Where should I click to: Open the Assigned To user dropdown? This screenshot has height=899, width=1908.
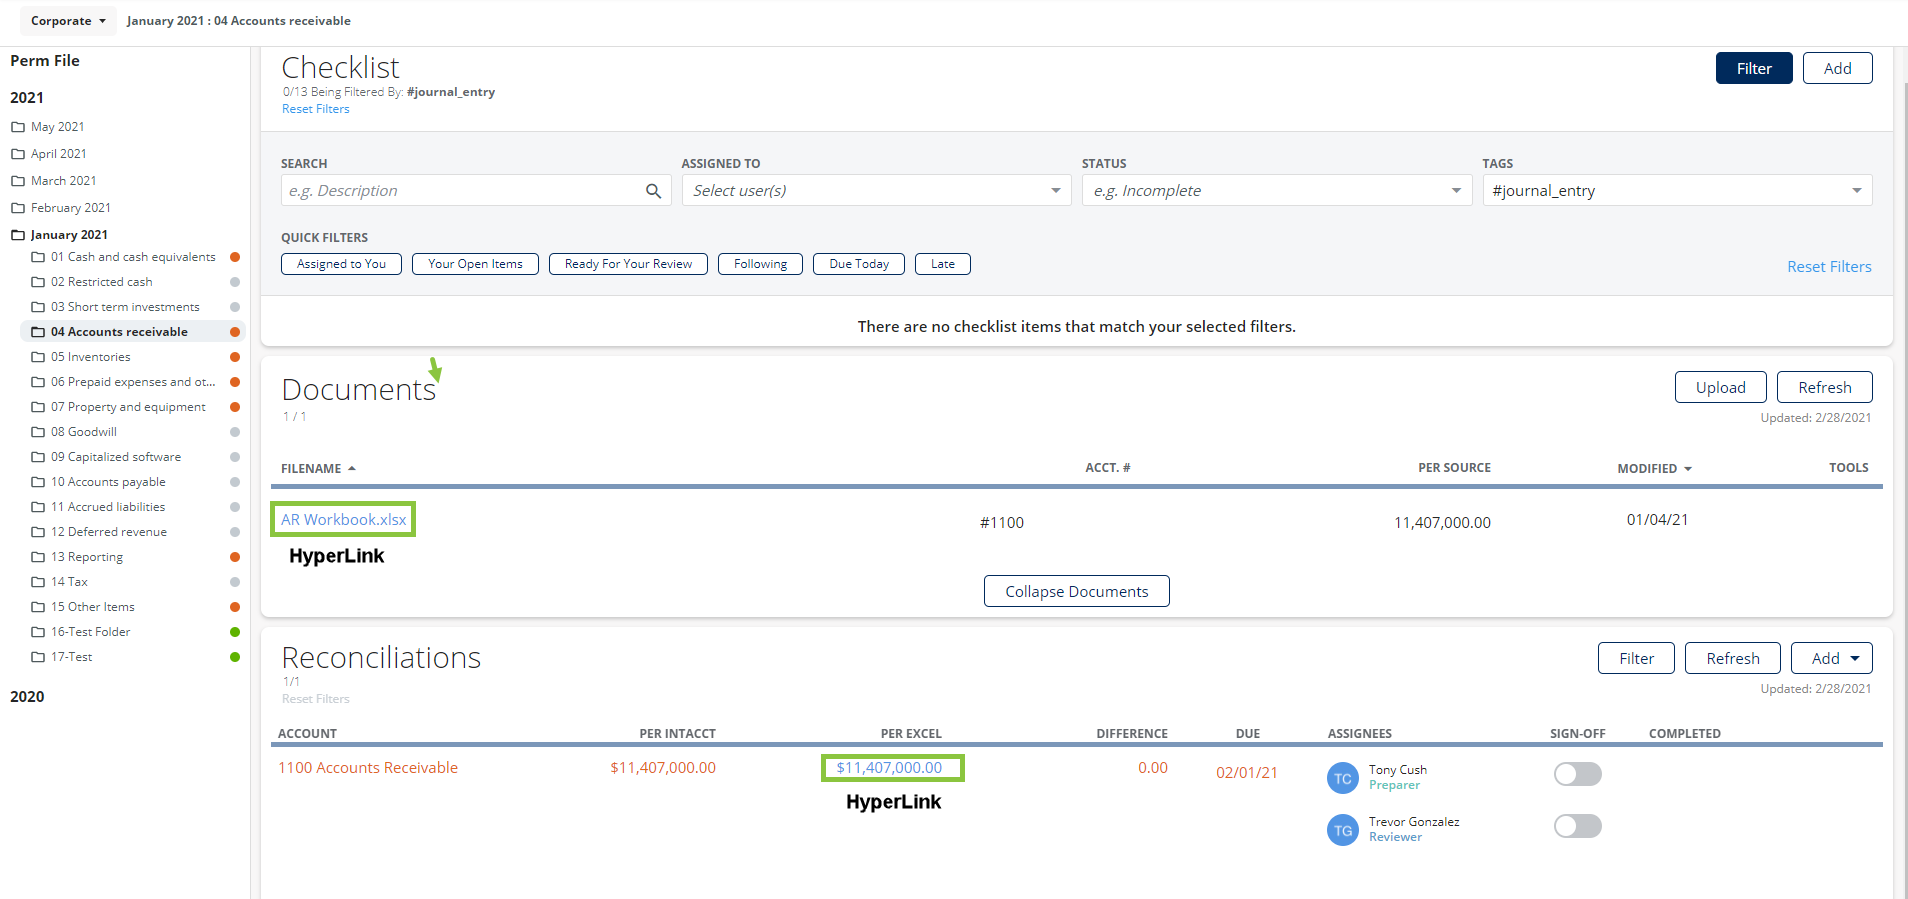pos(876,191)
